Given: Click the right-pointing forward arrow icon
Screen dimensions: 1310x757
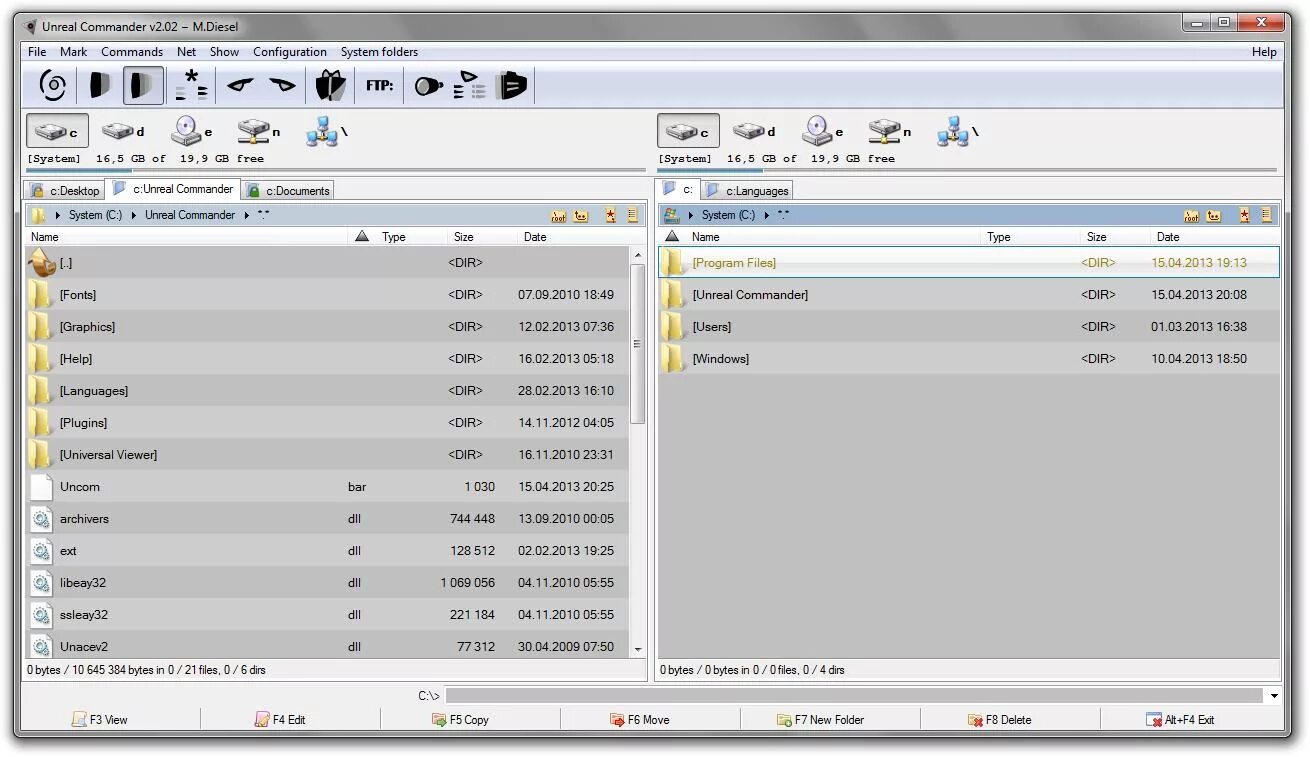Looking at the screenshot, I should [x=283, y=85].
